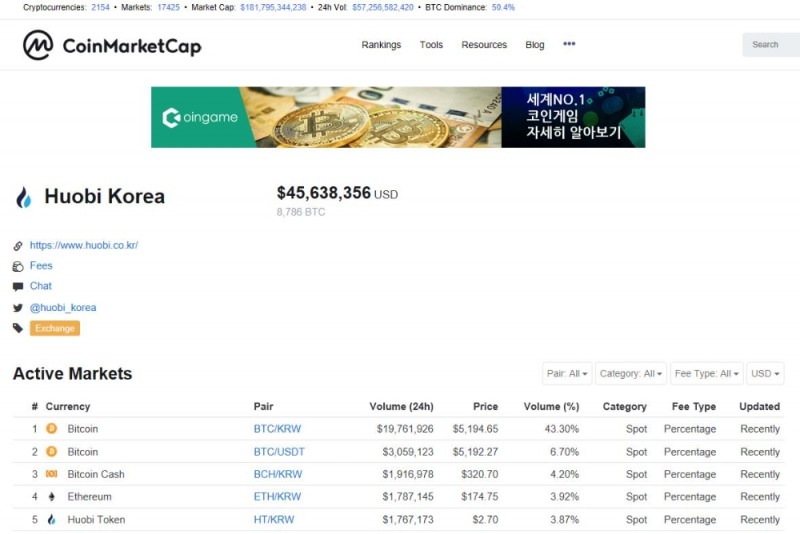The height and width of the screenshot is (534, 800).
Task: Visit the huobi.co.kr website link
Action: [x=84, y=245]
